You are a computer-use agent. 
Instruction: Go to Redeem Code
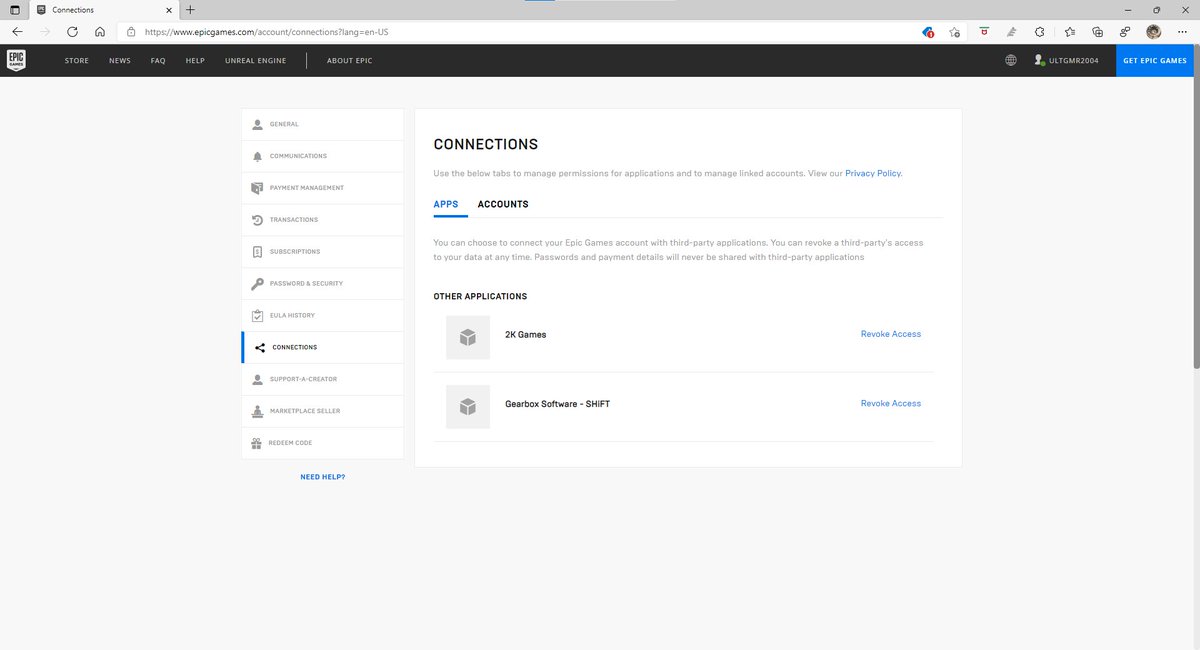[x=323, y=443]
